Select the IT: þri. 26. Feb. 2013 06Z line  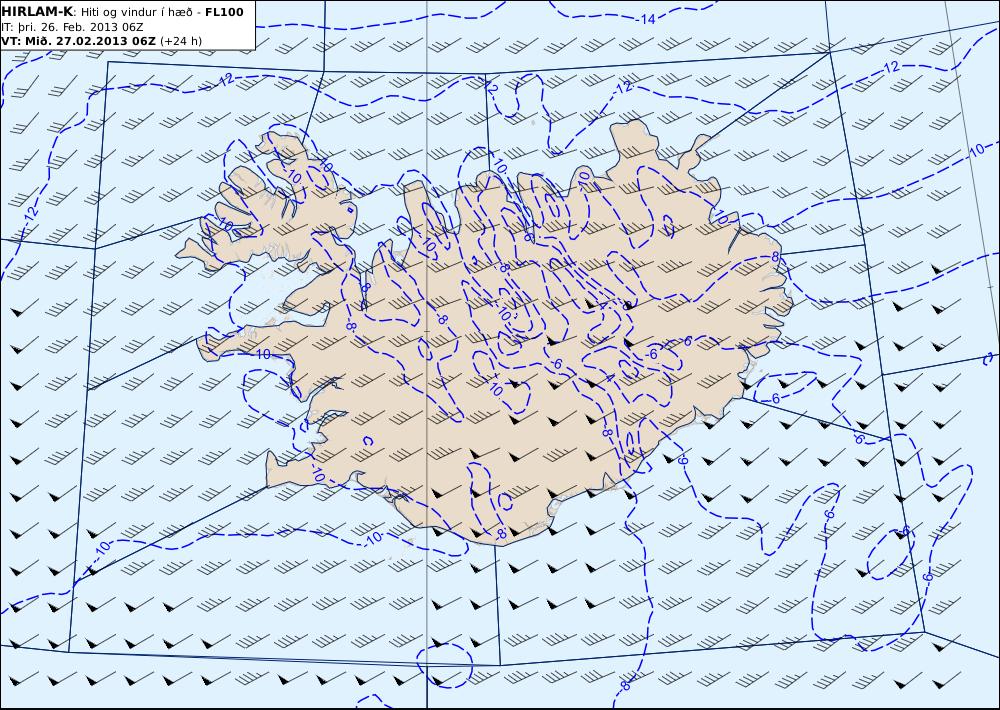click(x=72, y=27)
